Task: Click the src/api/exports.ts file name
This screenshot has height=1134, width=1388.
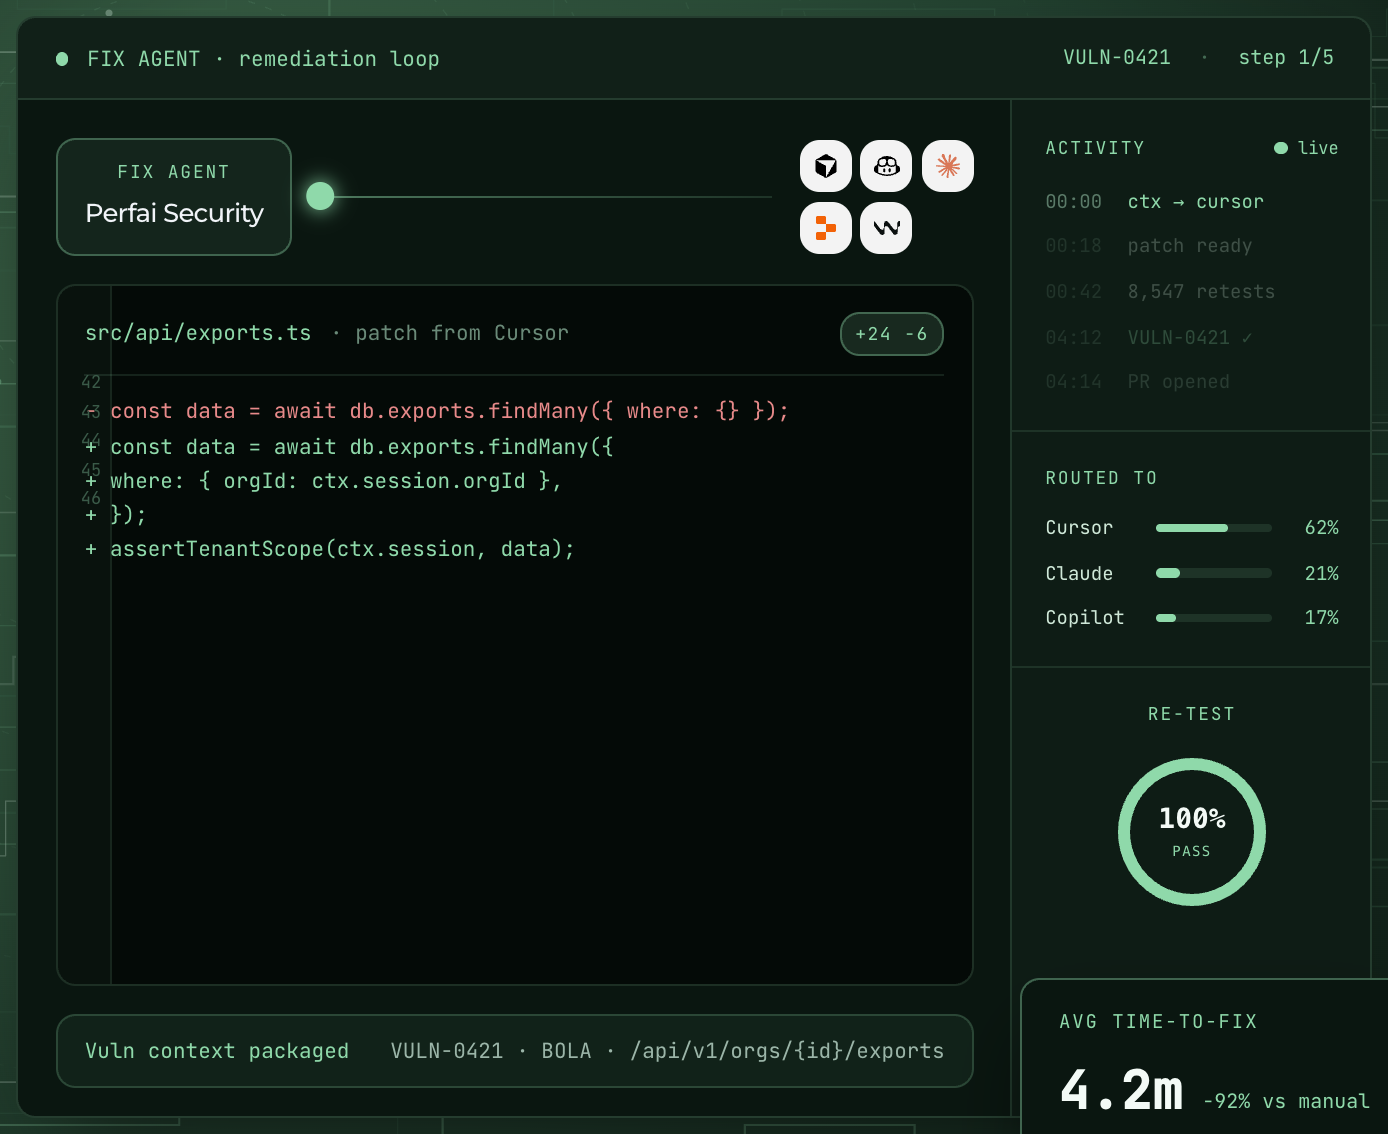Action: (x=198, y=333)
